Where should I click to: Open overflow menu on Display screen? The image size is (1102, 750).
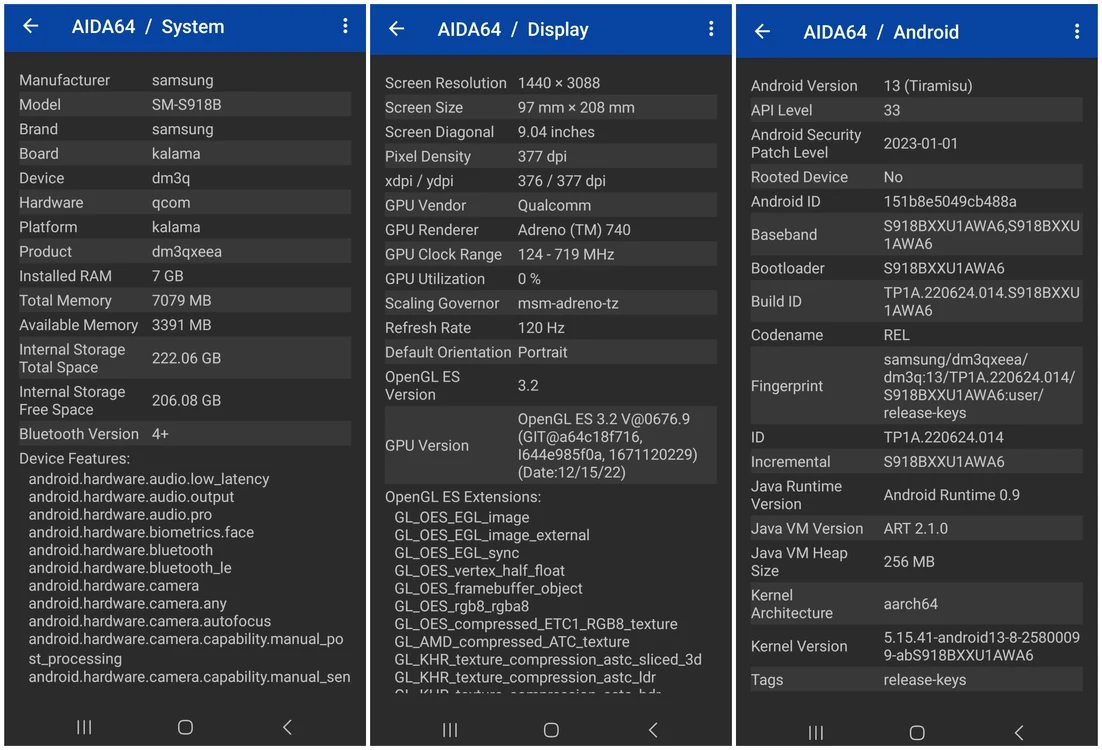711,29
